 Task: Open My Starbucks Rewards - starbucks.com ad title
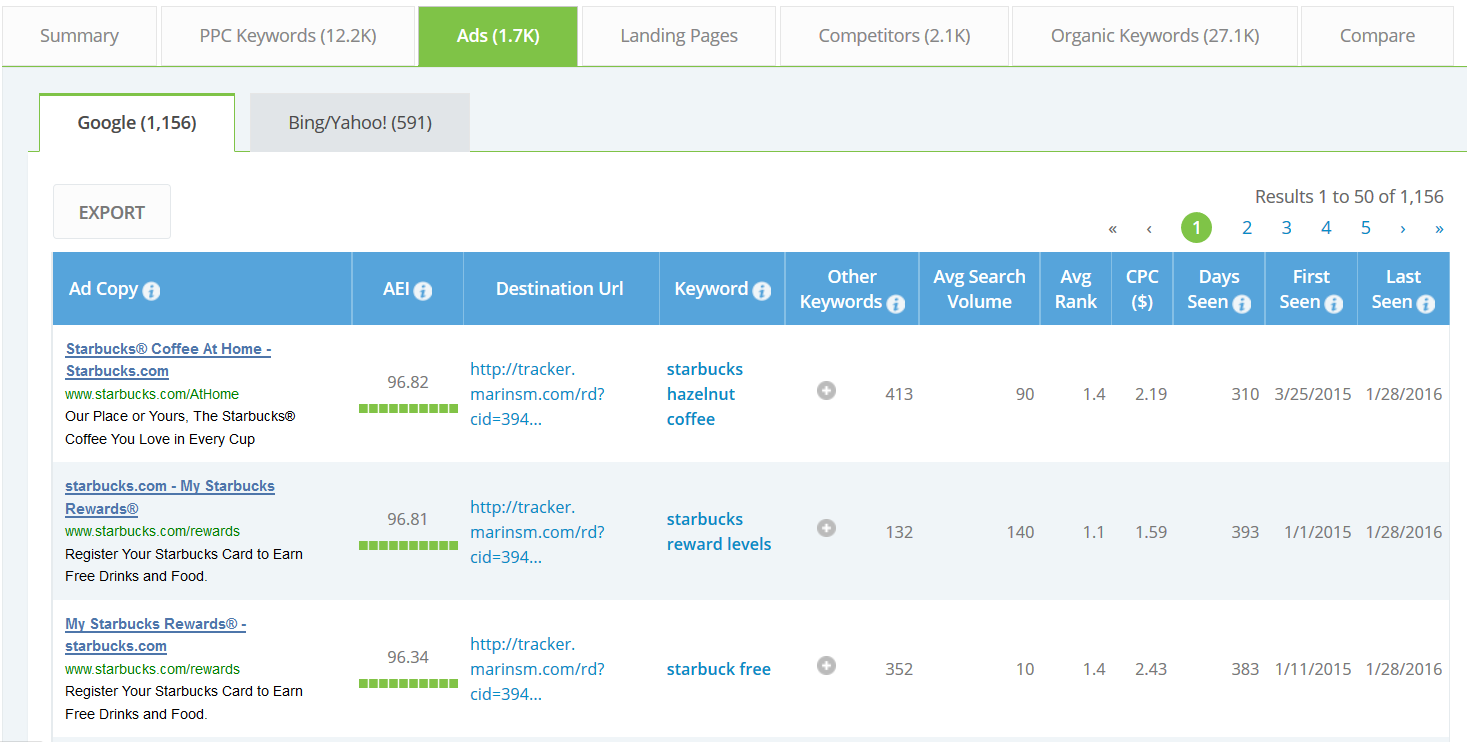(156, 635)
